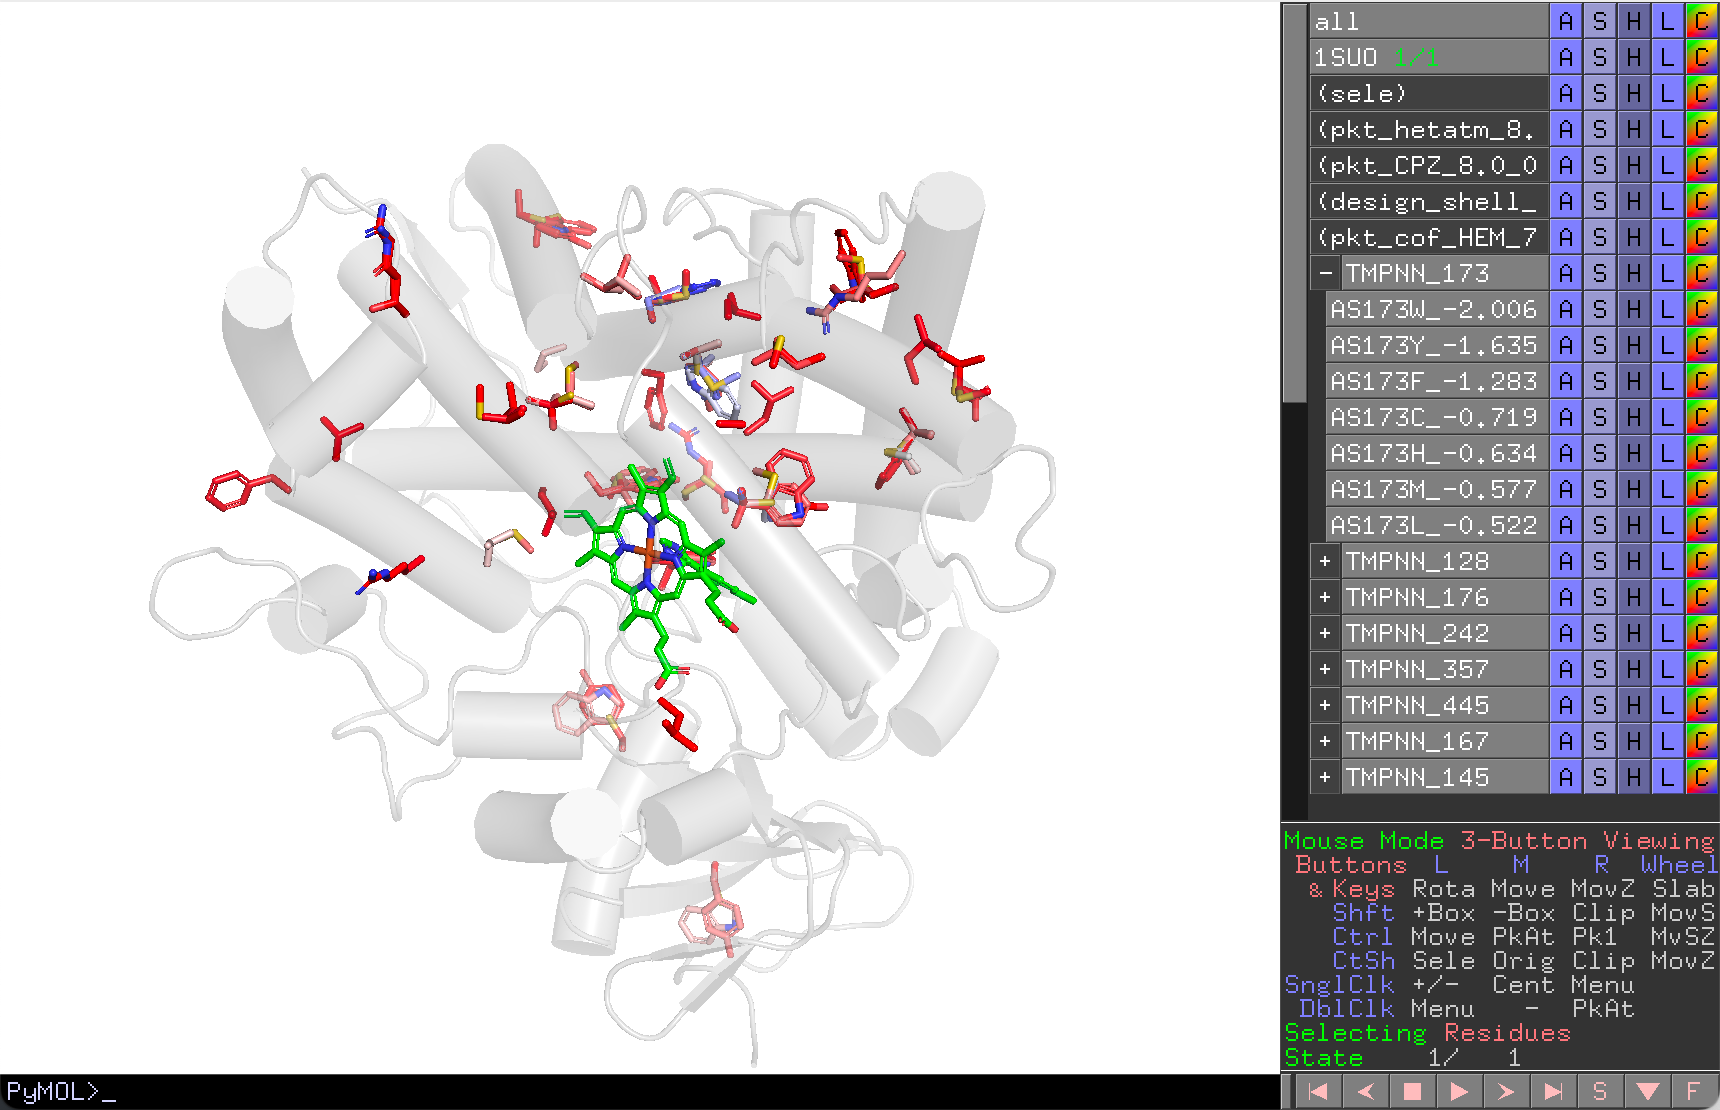Toggle the (sele) selection entry
Viewport: 1720px width, 1110px height.
pos(1429,93)
